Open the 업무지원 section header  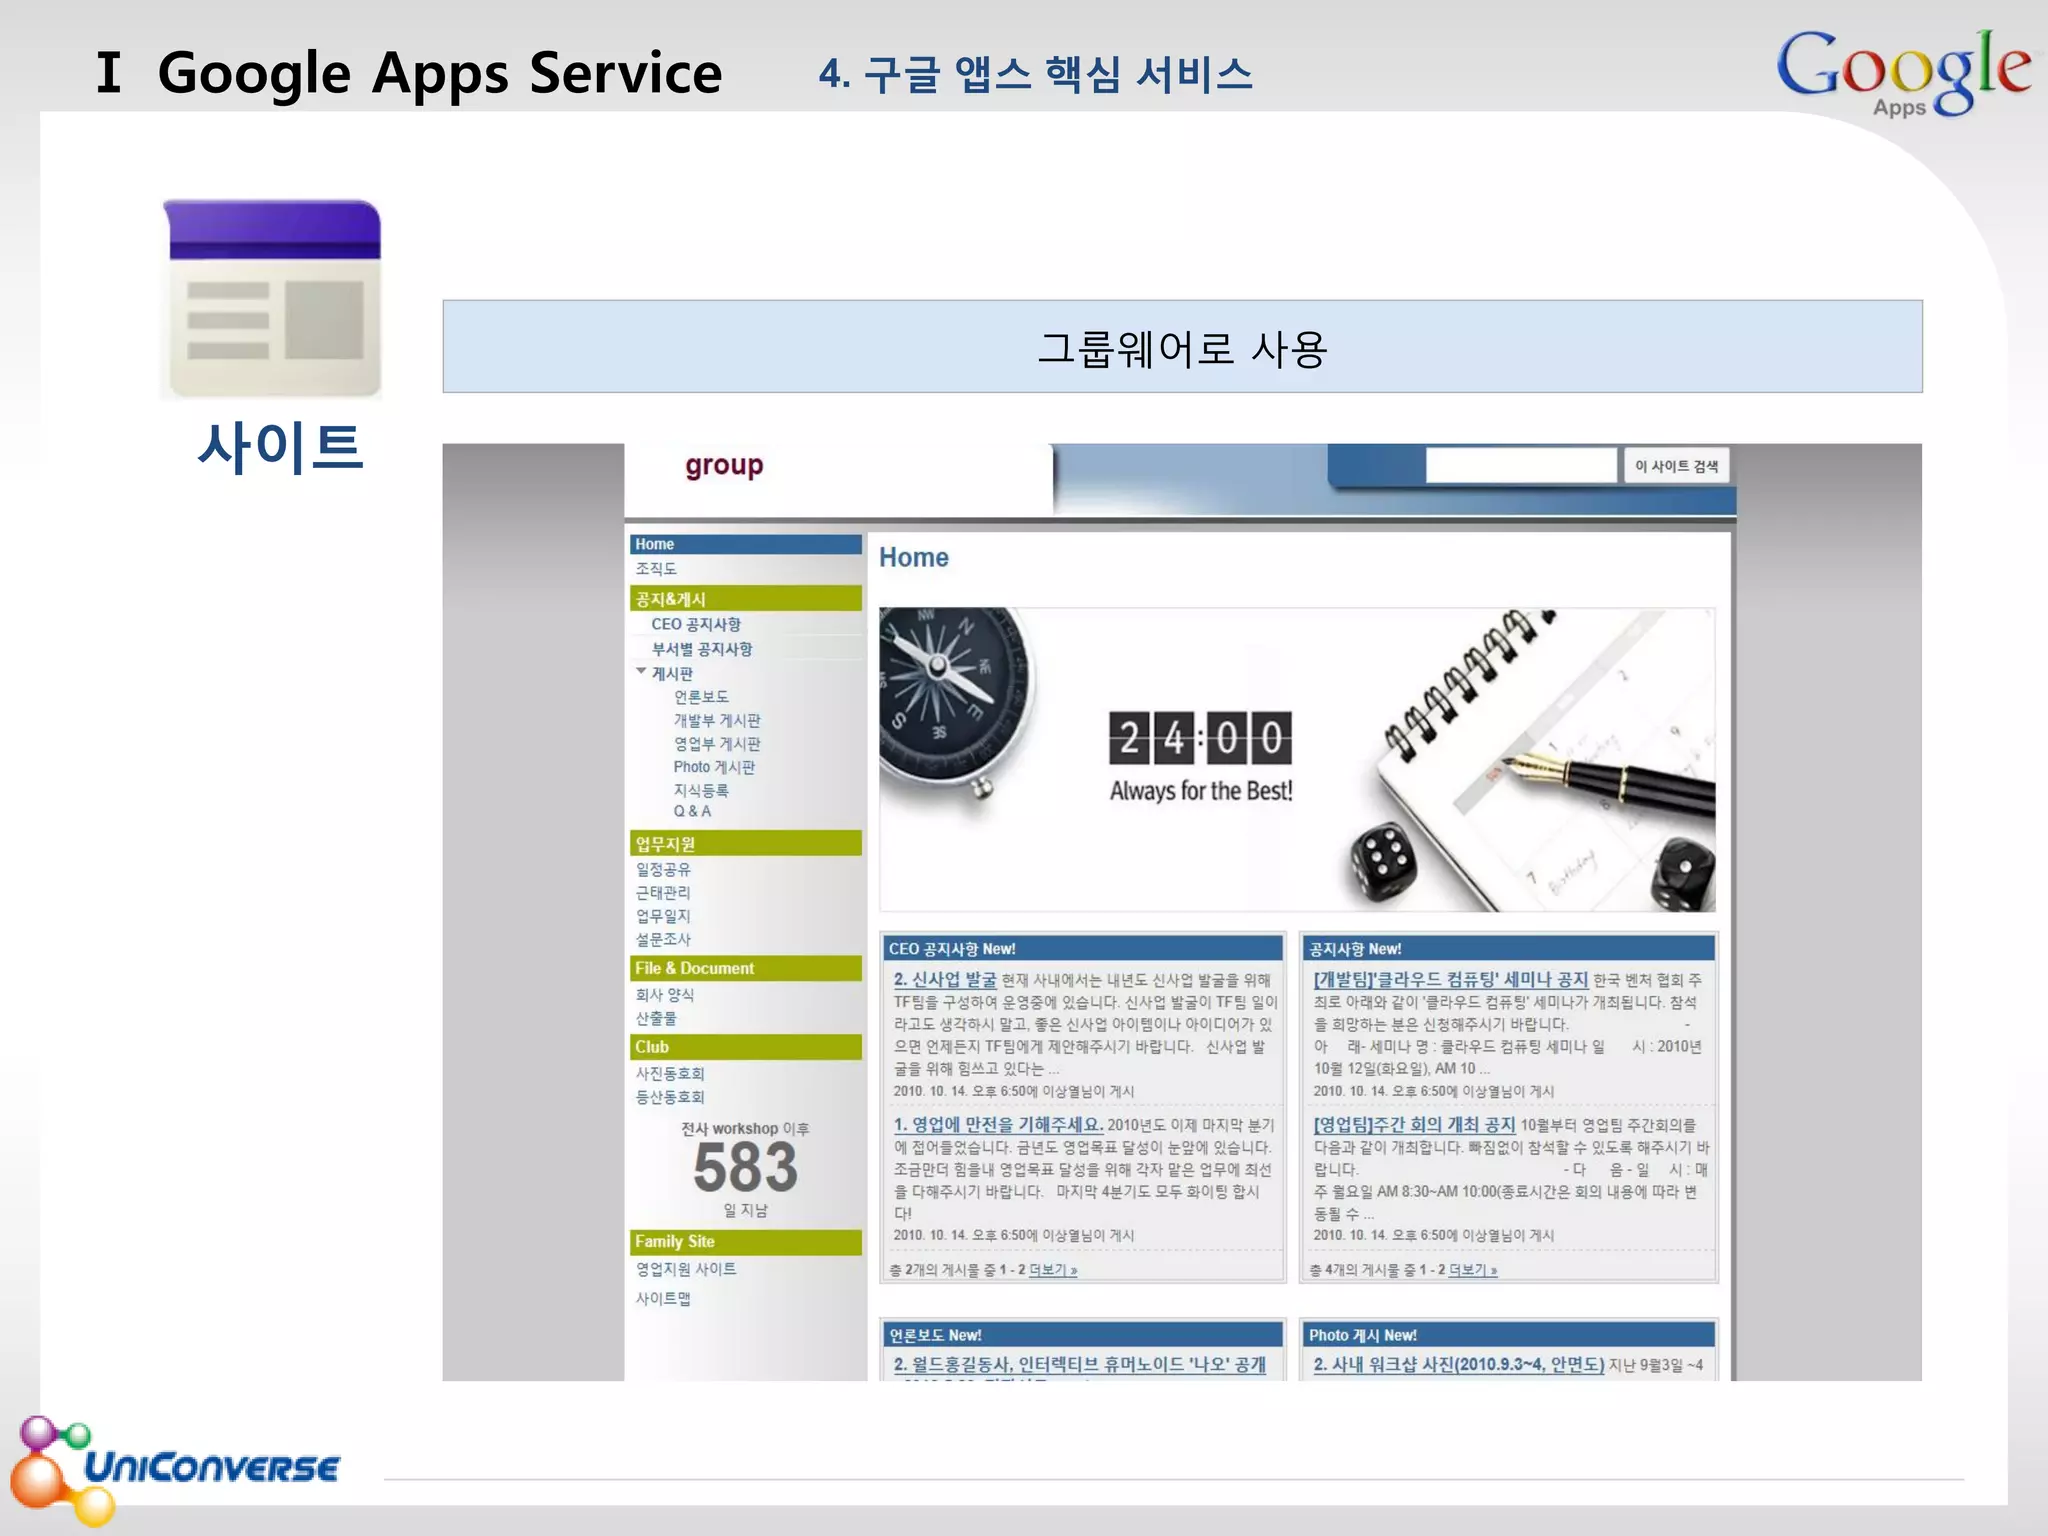pos(745,843)
